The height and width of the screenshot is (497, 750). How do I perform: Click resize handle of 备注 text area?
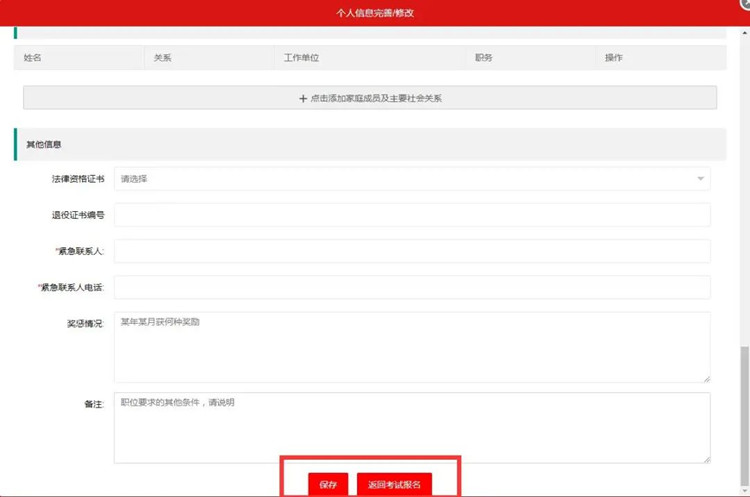(x=706, y=459)
